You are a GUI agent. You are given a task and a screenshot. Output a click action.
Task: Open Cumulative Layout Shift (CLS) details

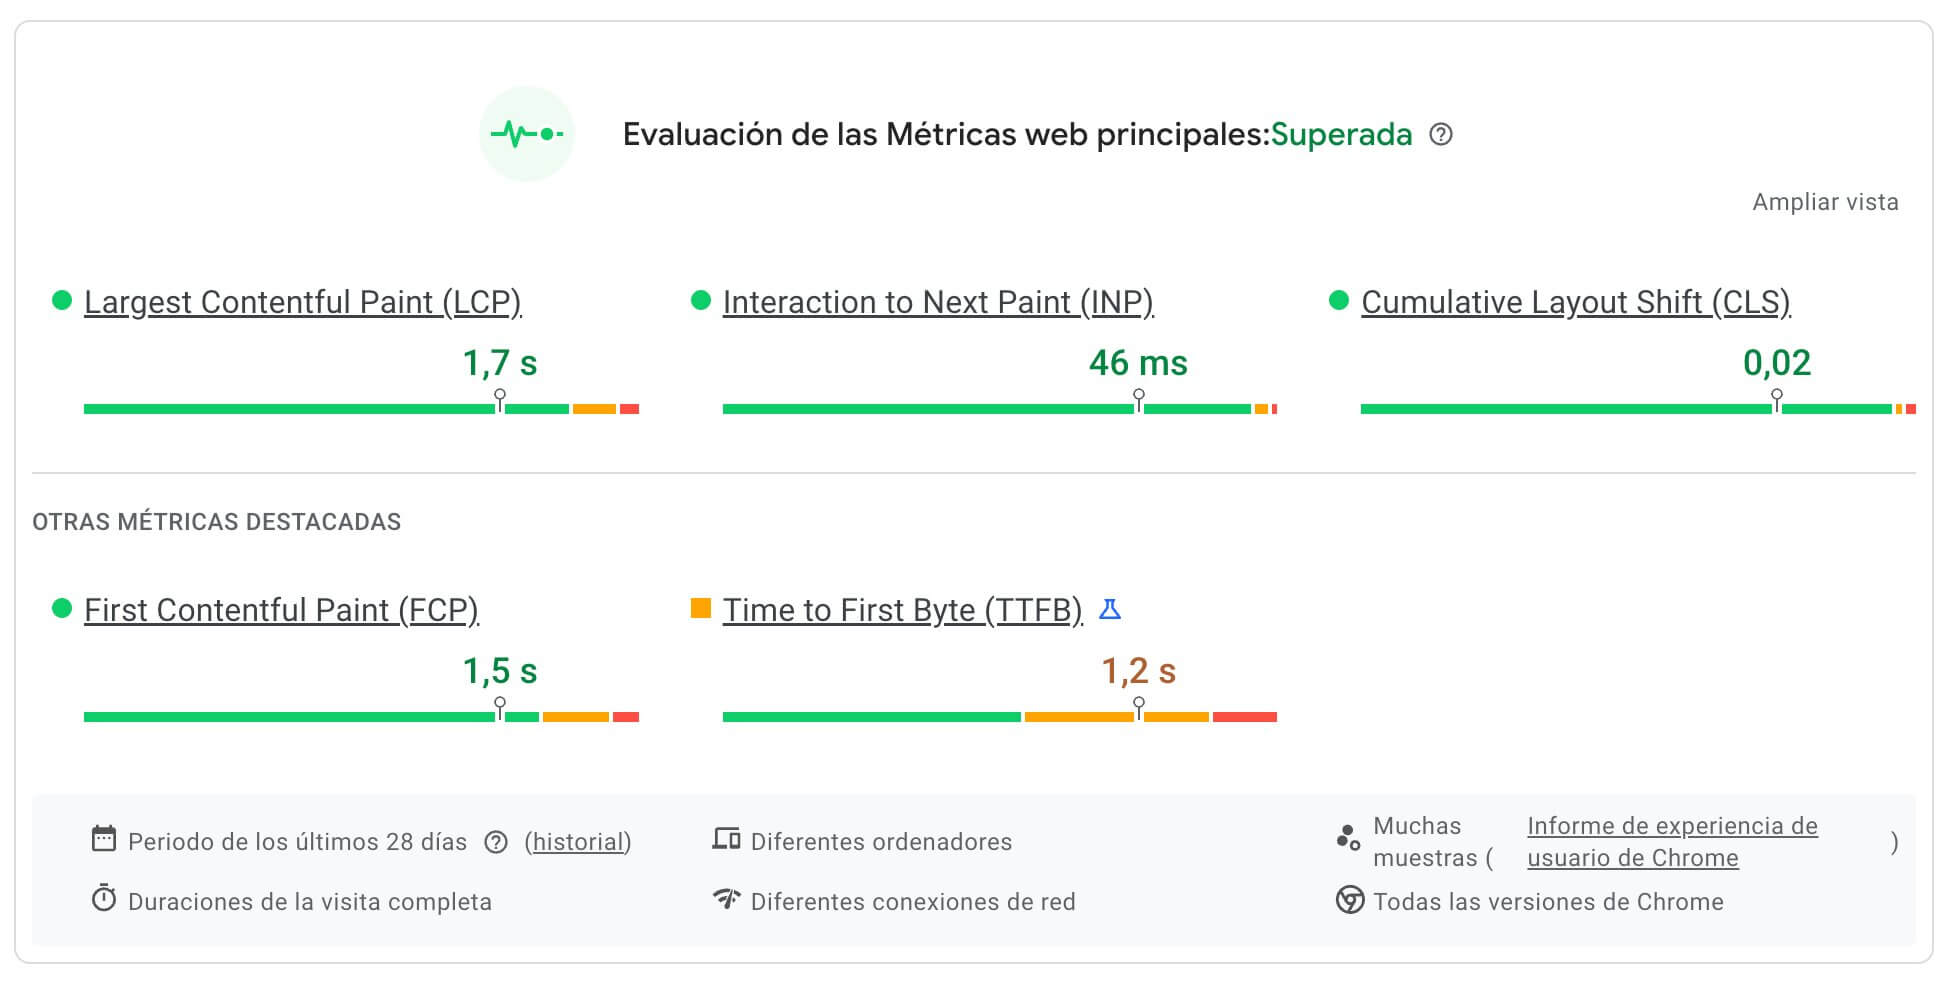pyautogui.click(x=1575, y=301)
